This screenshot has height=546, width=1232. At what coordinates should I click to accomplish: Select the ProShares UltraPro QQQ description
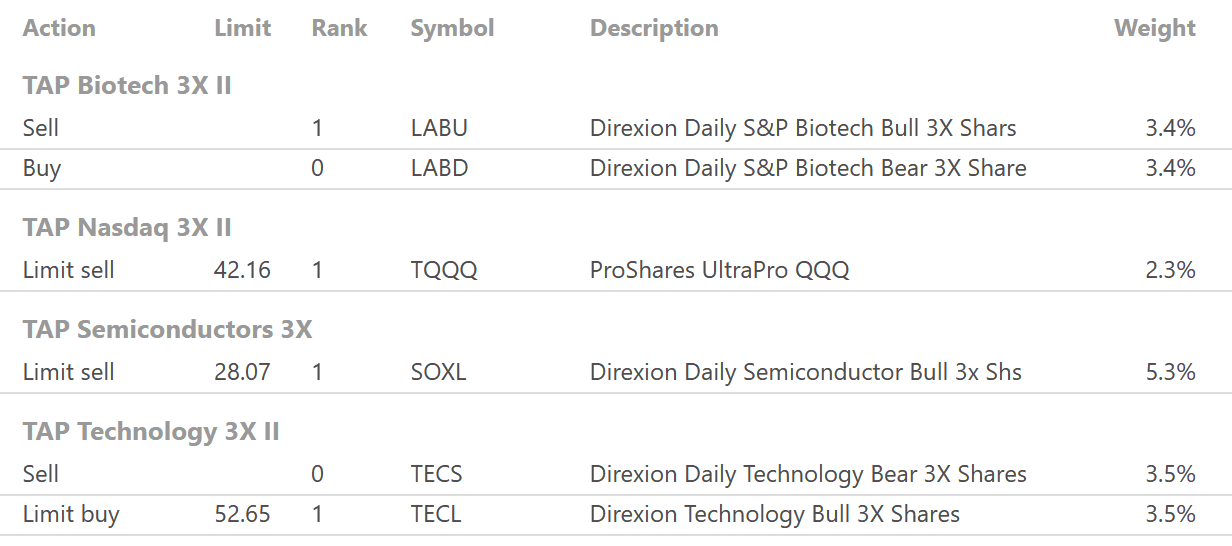[x=719, y=270]
